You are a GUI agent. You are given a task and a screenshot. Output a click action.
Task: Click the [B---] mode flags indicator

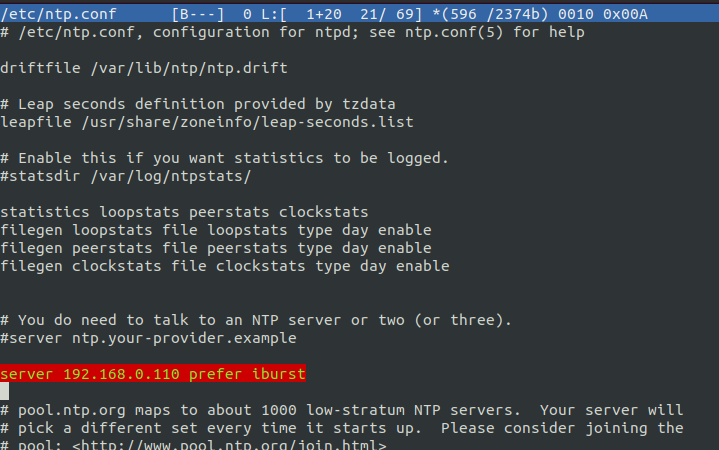coord(198,14)
